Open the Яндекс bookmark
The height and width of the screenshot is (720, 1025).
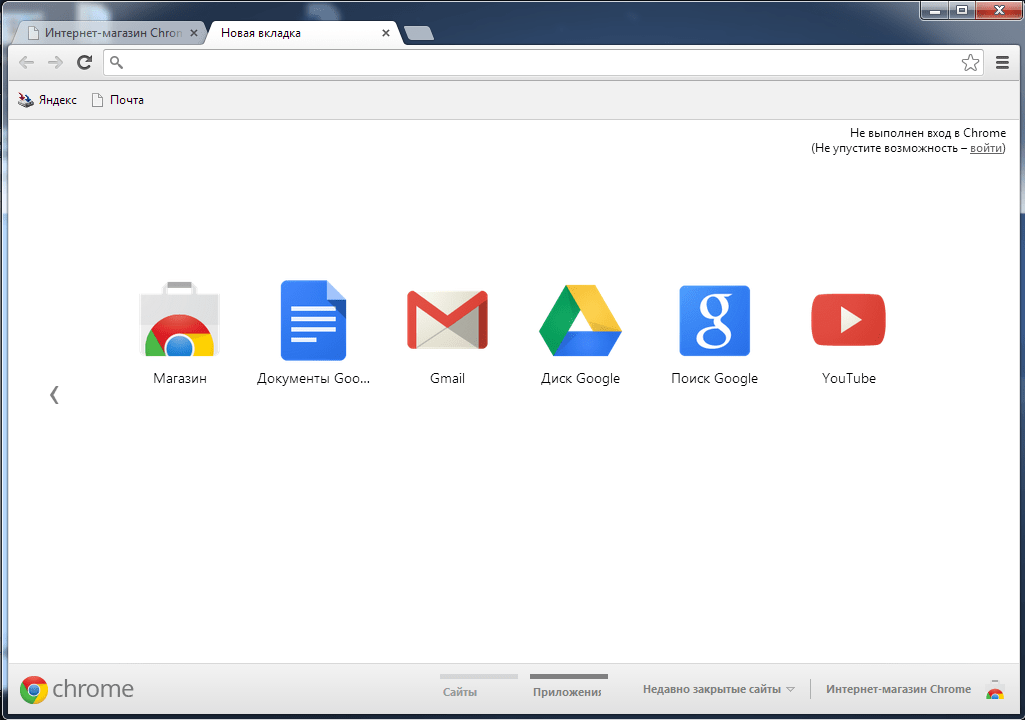[46, 99]
